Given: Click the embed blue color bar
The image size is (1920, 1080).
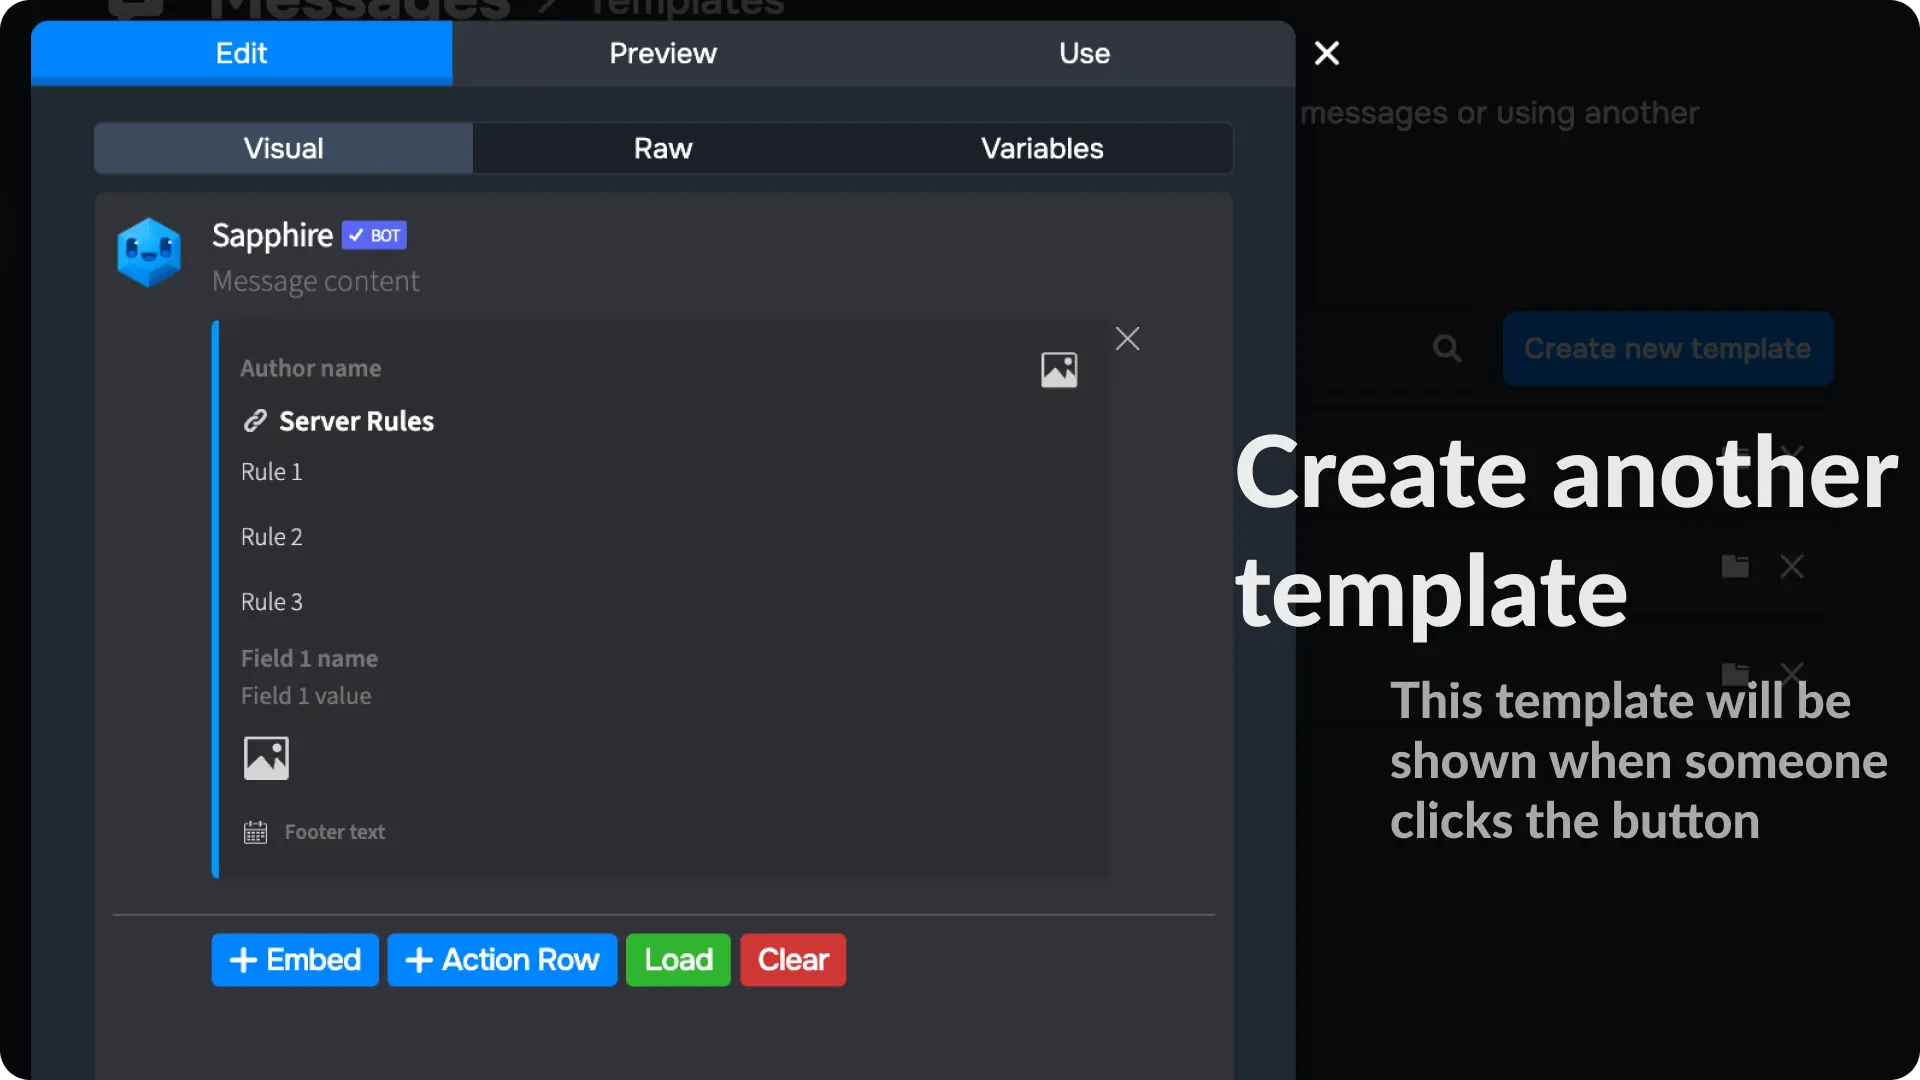Looking at the screenshot, I should pyautogui.click(x=215, y=599).
